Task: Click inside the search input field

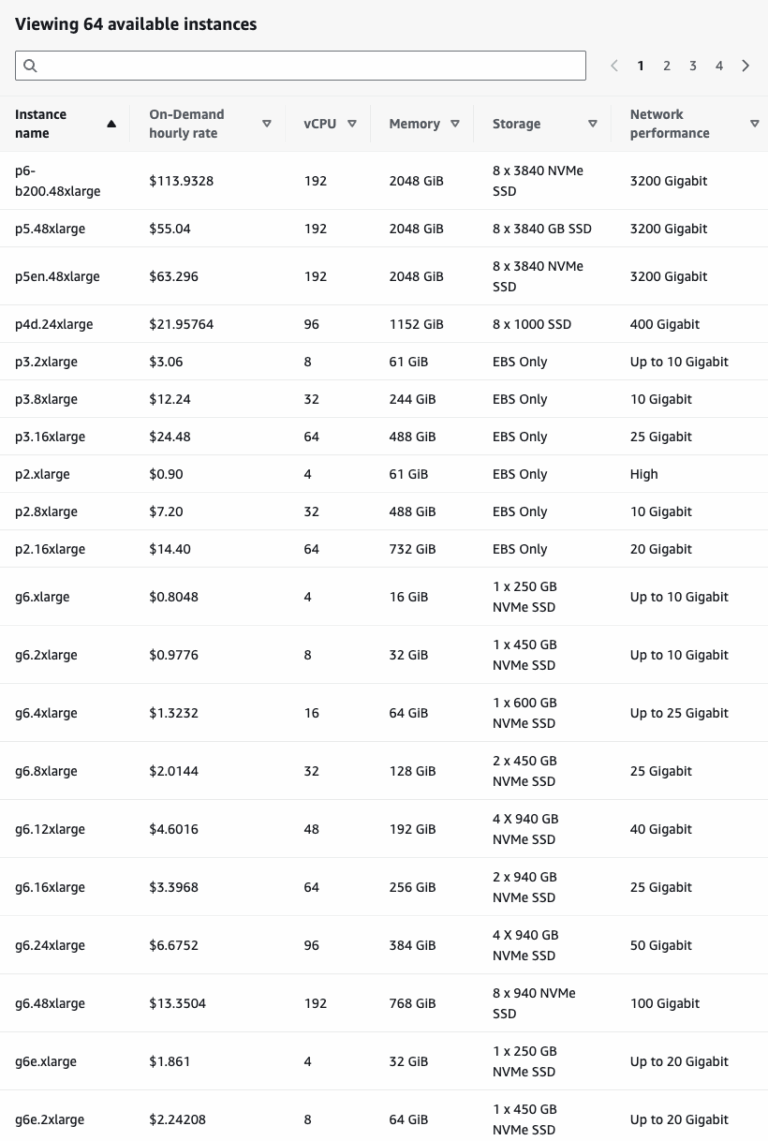Action: [300, 66]
